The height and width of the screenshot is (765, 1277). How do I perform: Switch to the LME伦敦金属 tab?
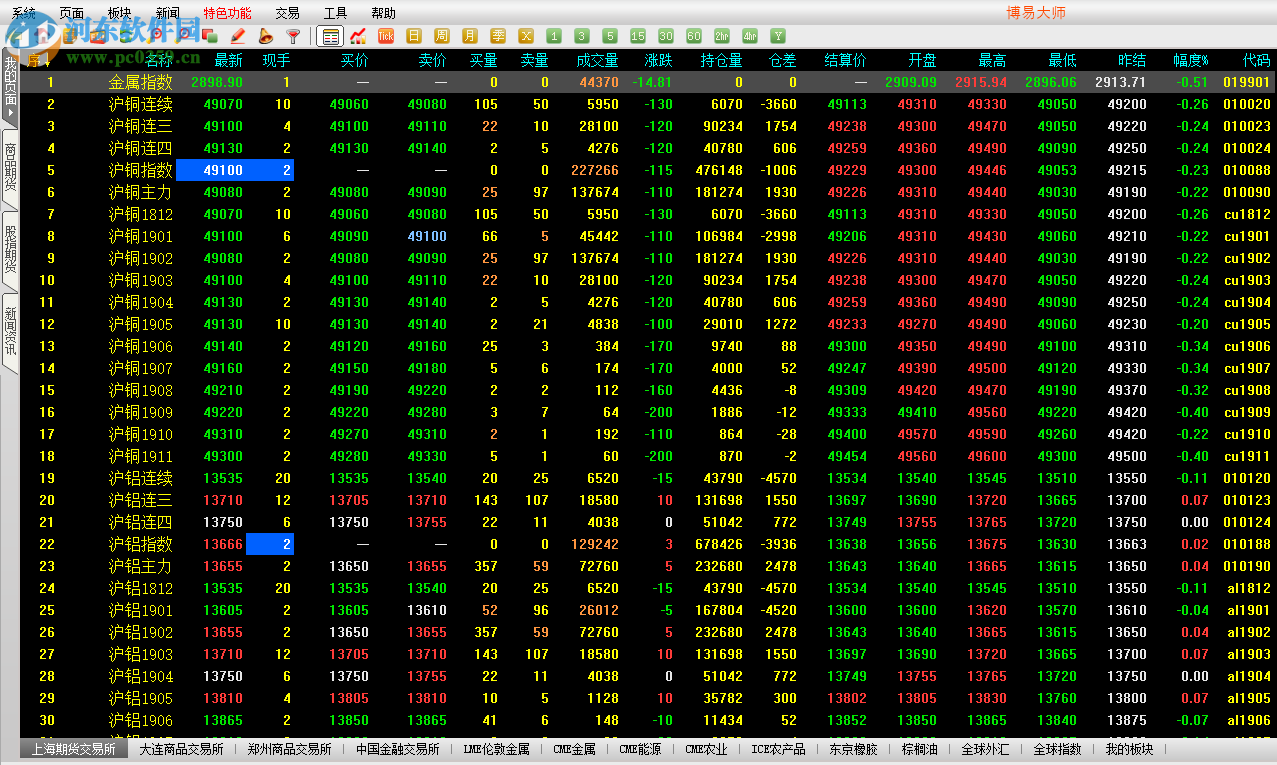(497, 749)
